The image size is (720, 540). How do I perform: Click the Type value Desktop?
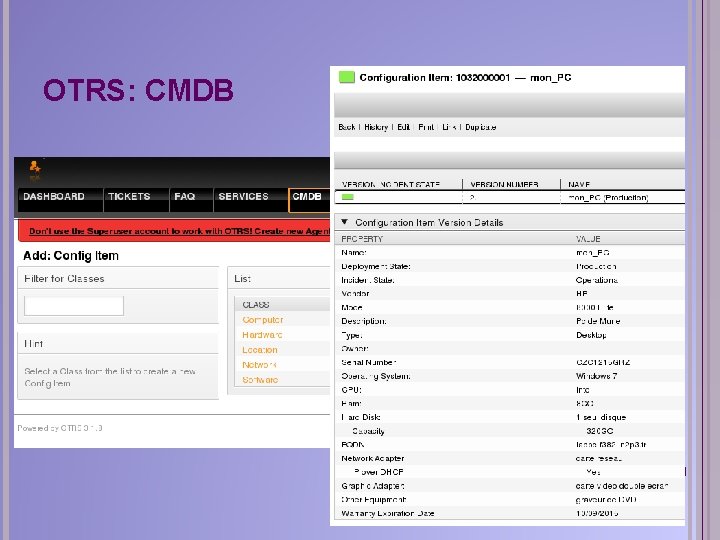591,335
